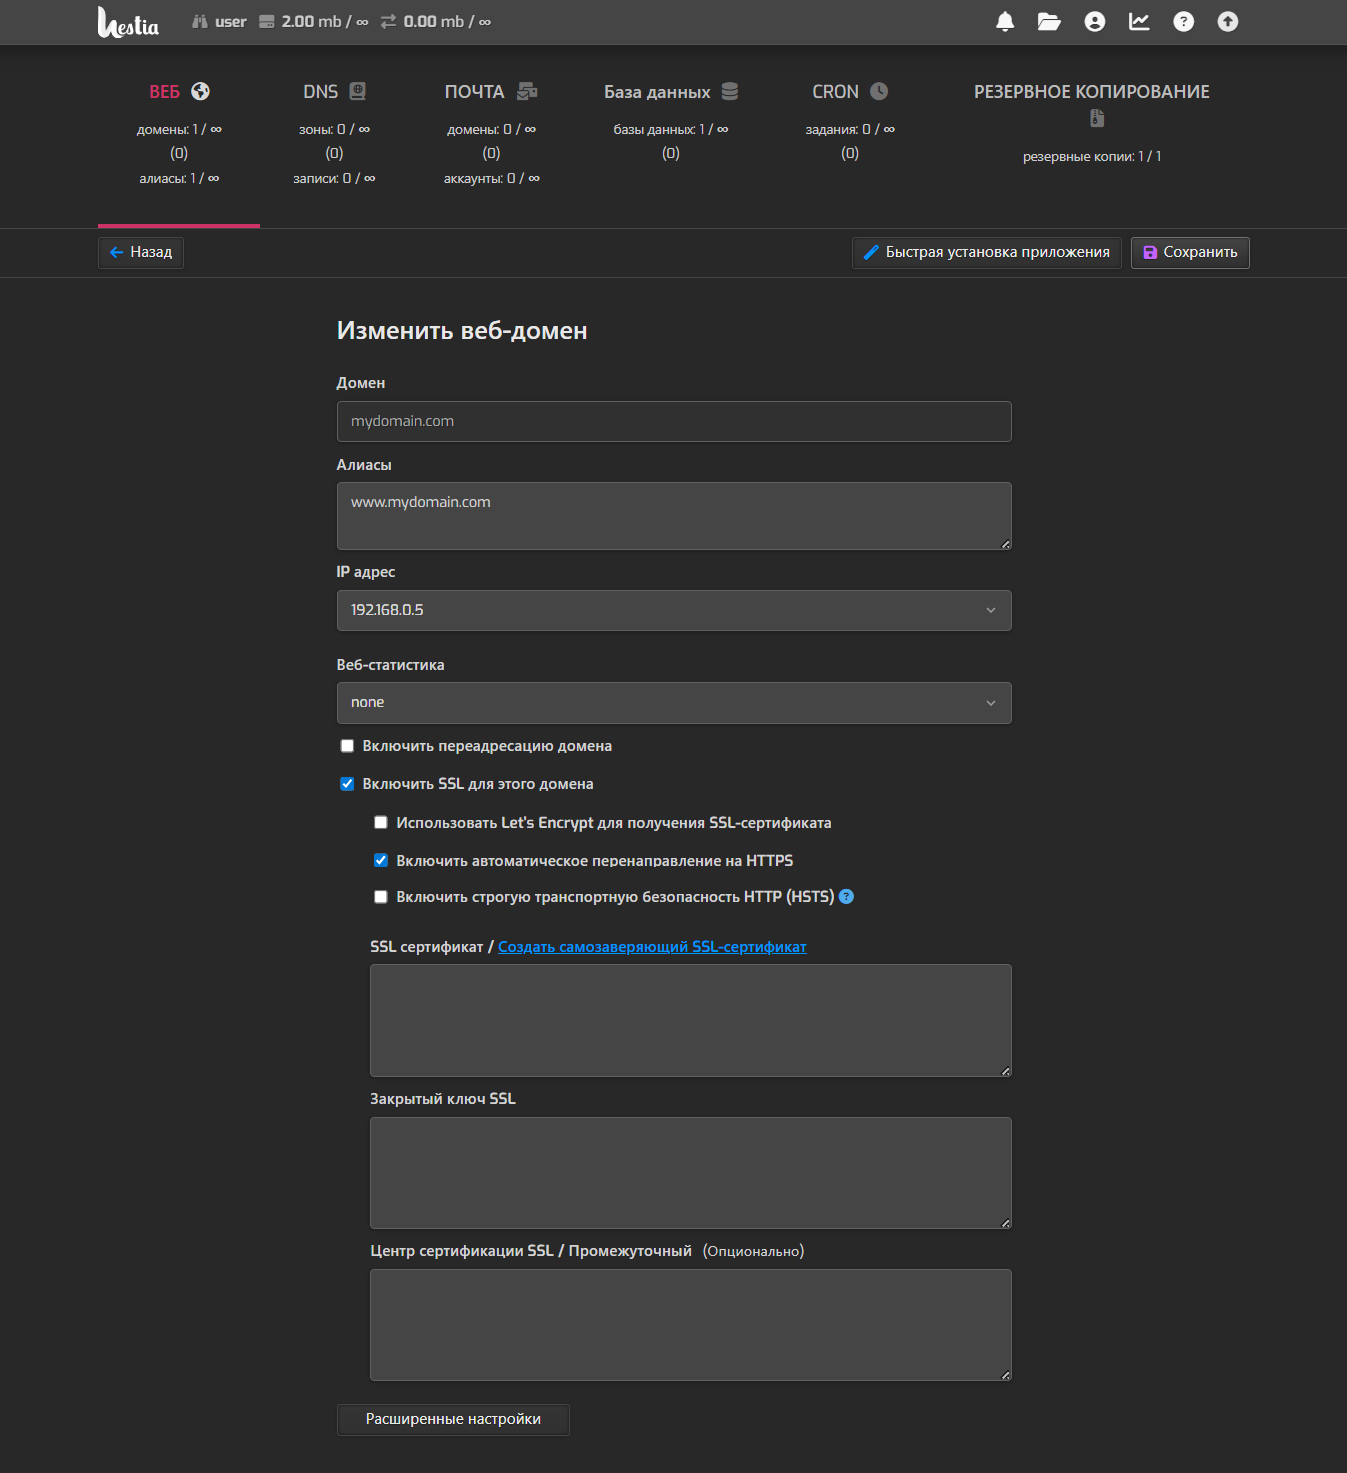Open statistics chart icon
The width and height of the screenshot is (1347, 1473).
click(1139, 22)
